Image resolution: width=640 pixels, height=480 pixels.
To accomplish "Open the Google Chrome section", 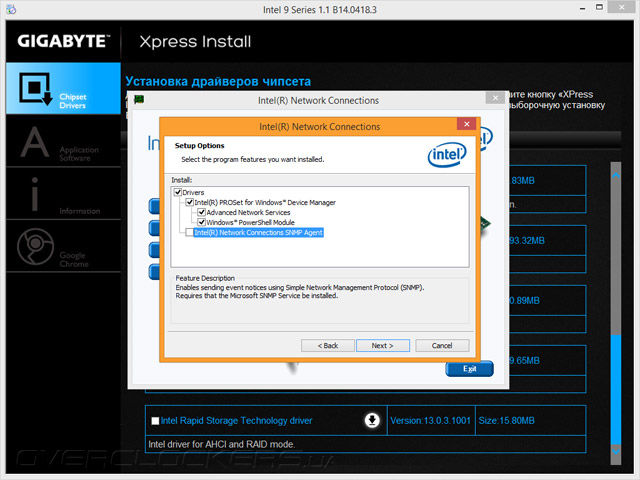I will pos(63,246).
